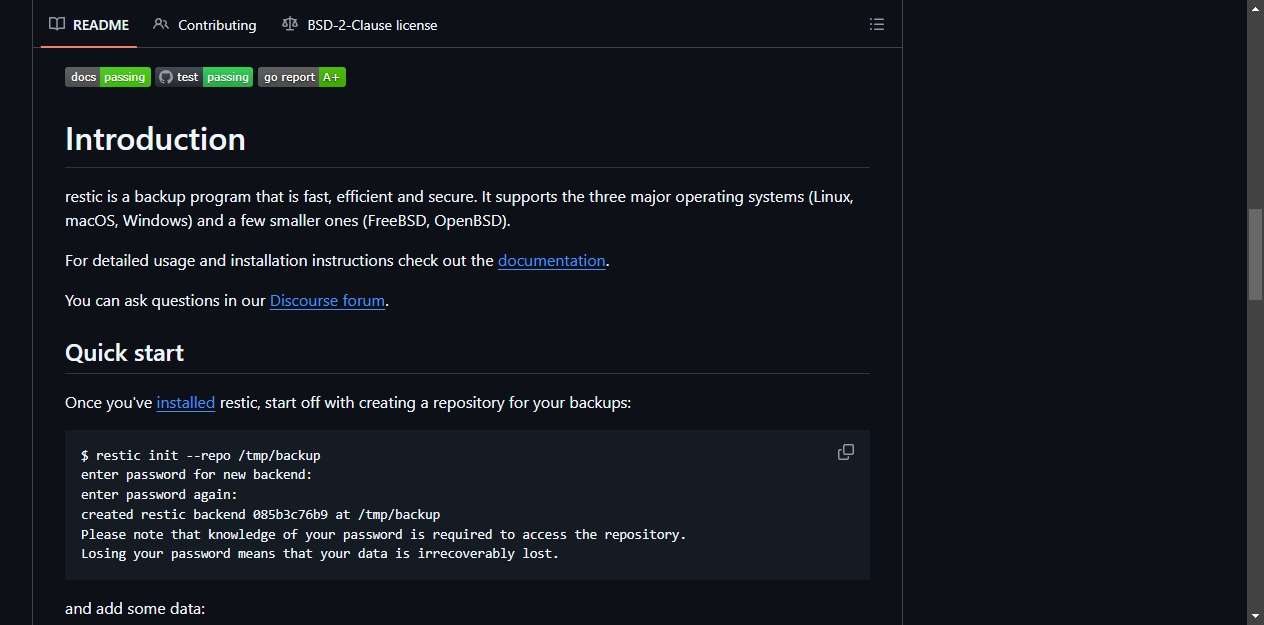
Task: Open the README outline menu icon
Action: [x=877, y=24]
